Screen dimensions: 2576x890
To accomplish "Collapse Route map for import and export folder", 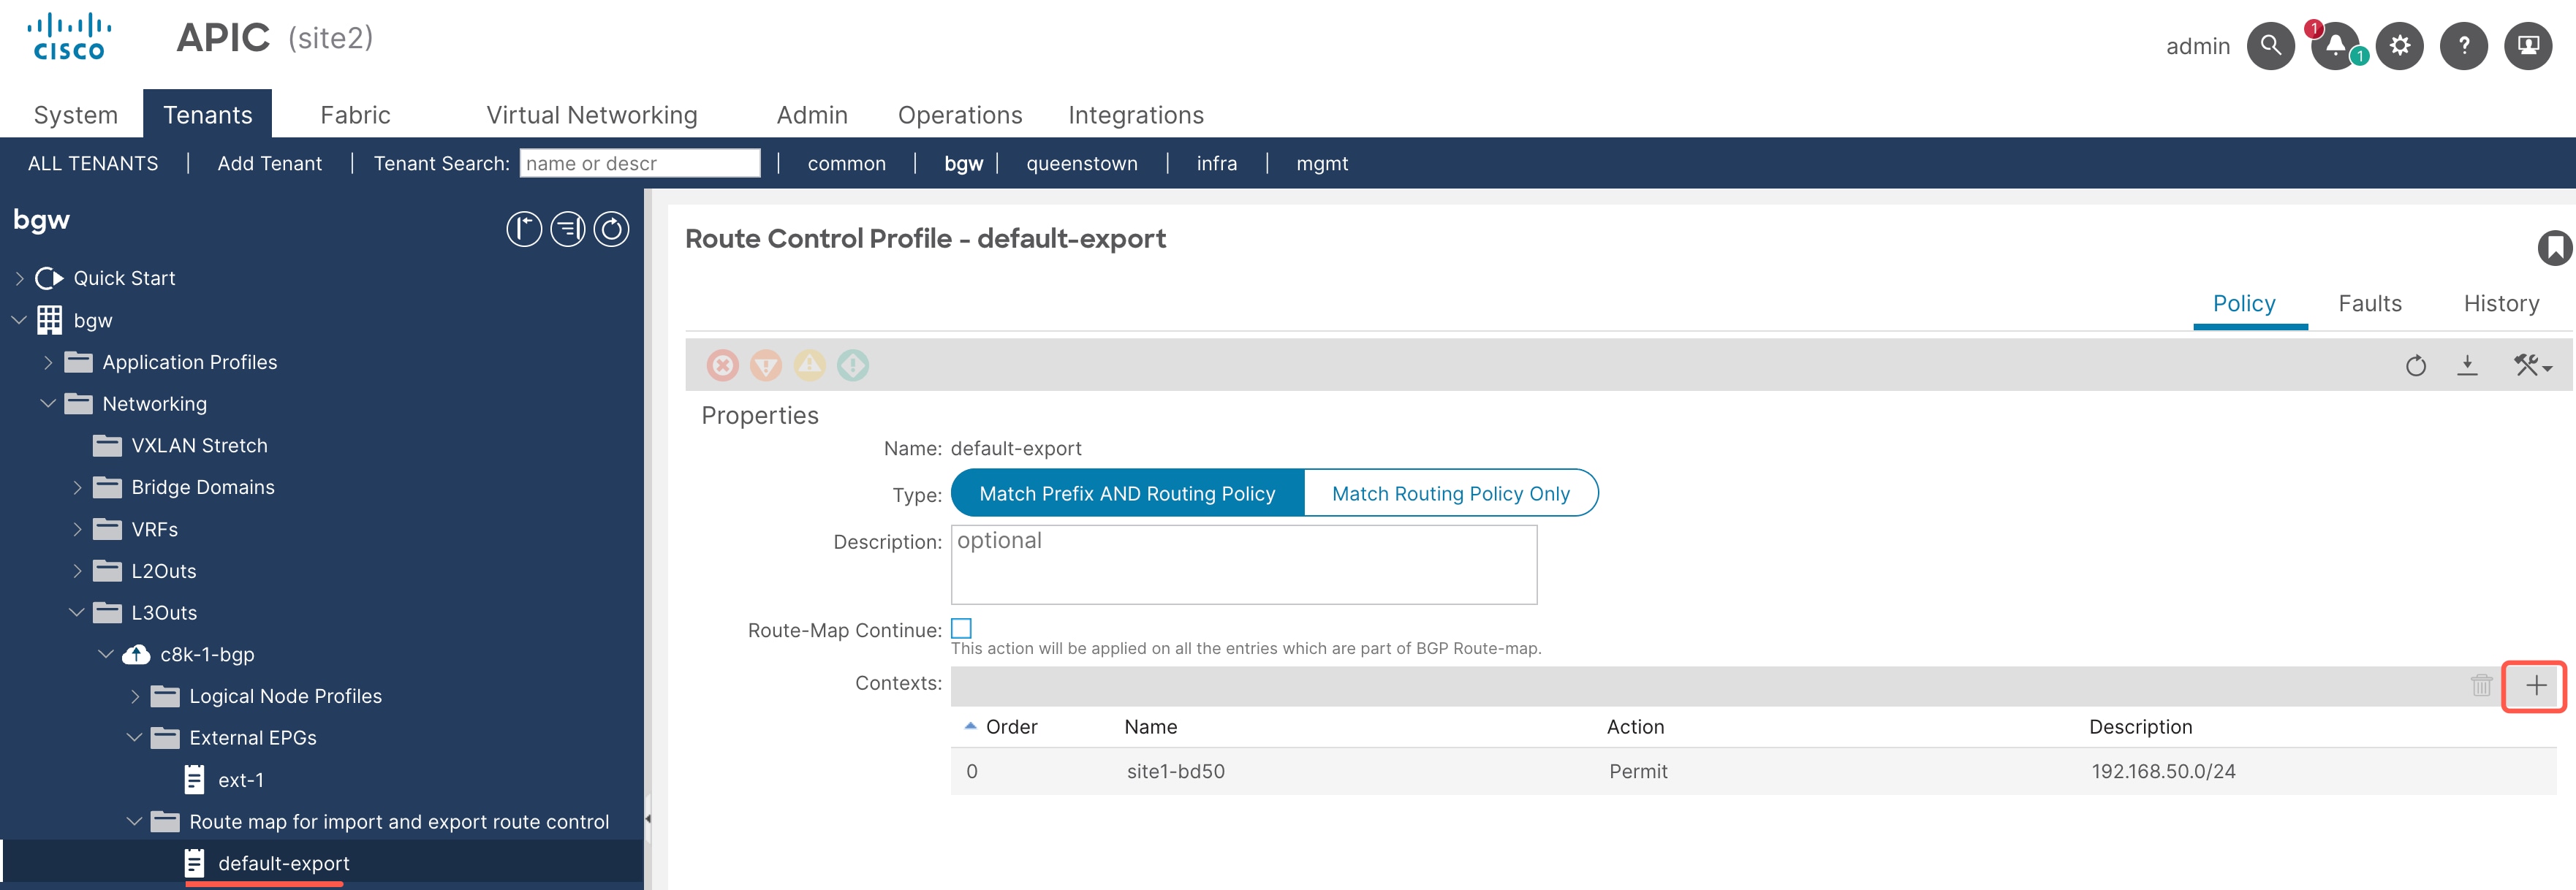I will [135, 821].
